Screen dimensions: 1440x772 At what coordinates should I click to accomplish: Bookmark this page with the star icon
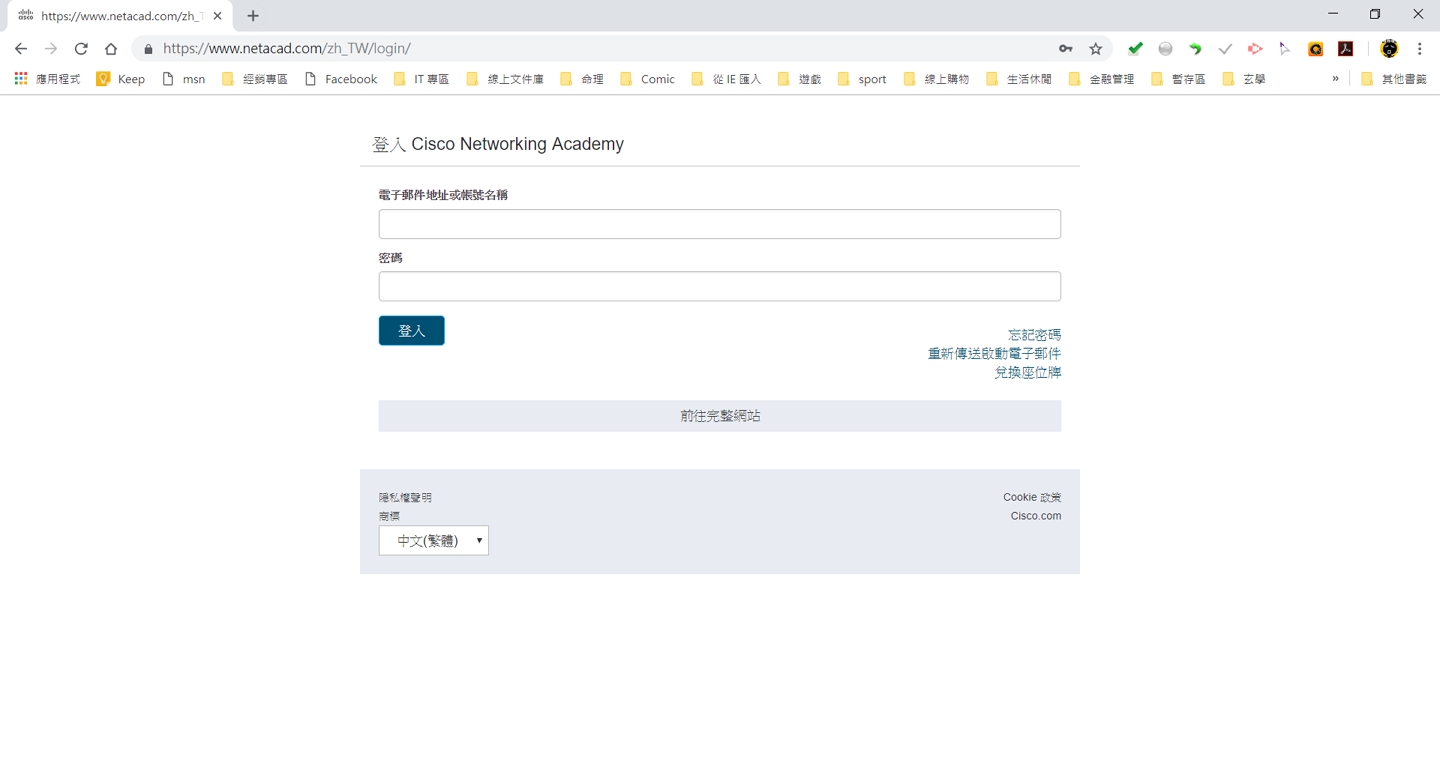pyautogui.click(x=1096, y=48)
